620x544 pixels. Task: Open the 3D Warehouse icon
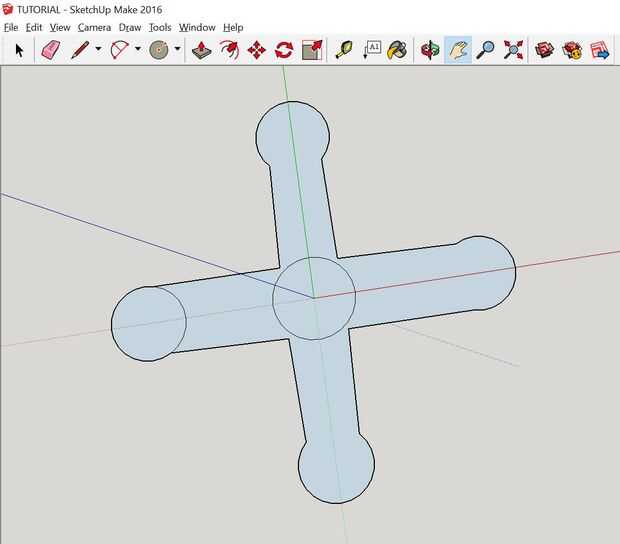click(544, 50)
